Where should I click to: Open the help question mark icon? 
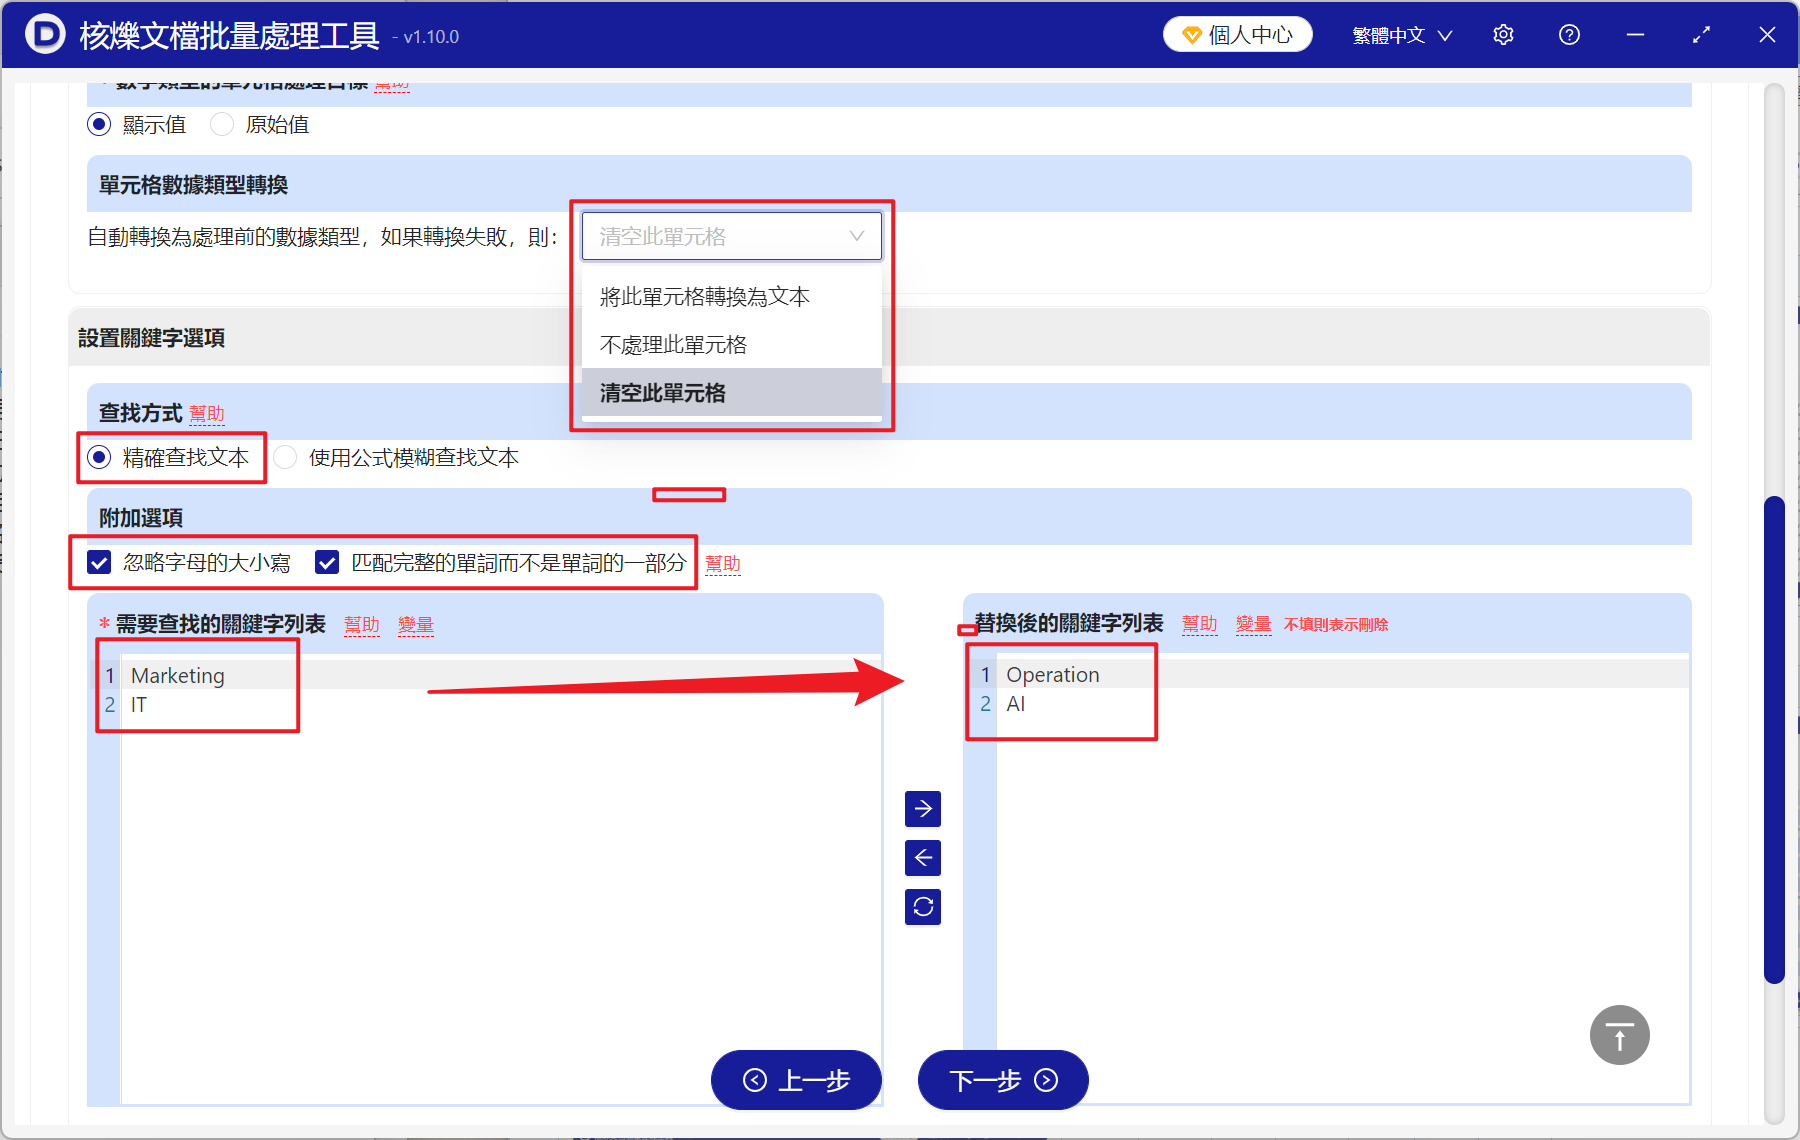[1569, 34]
